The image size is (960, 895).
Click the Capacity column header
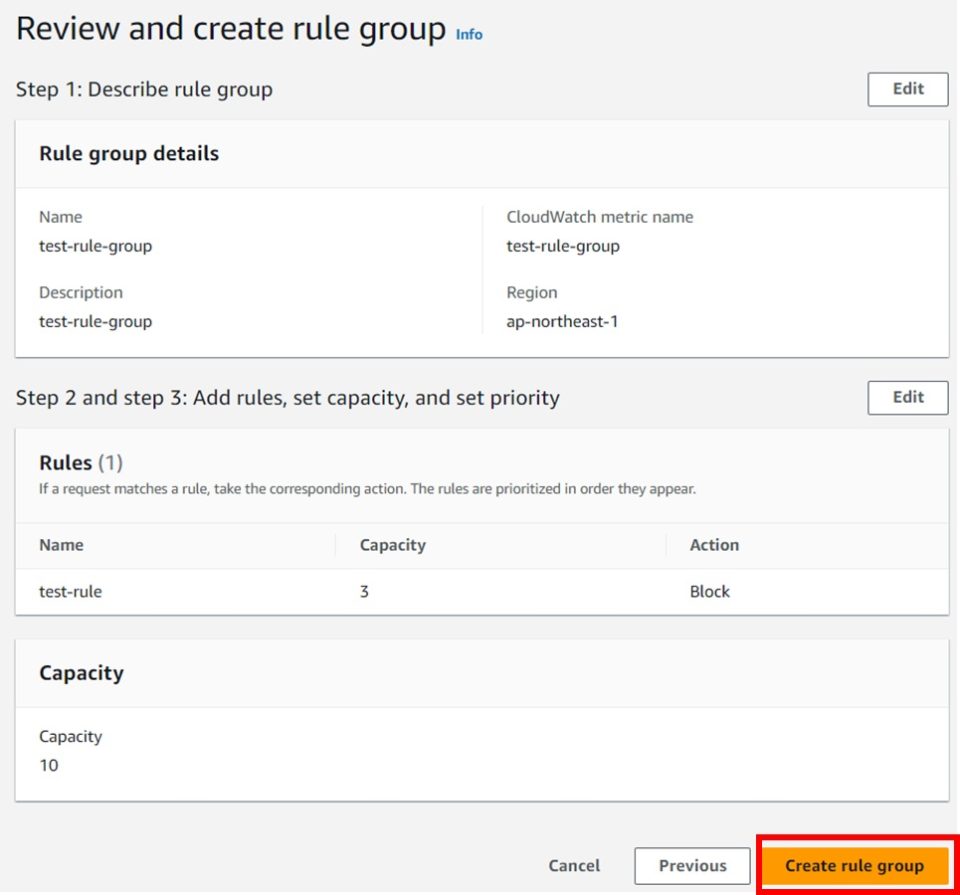(x=392, y=545)
